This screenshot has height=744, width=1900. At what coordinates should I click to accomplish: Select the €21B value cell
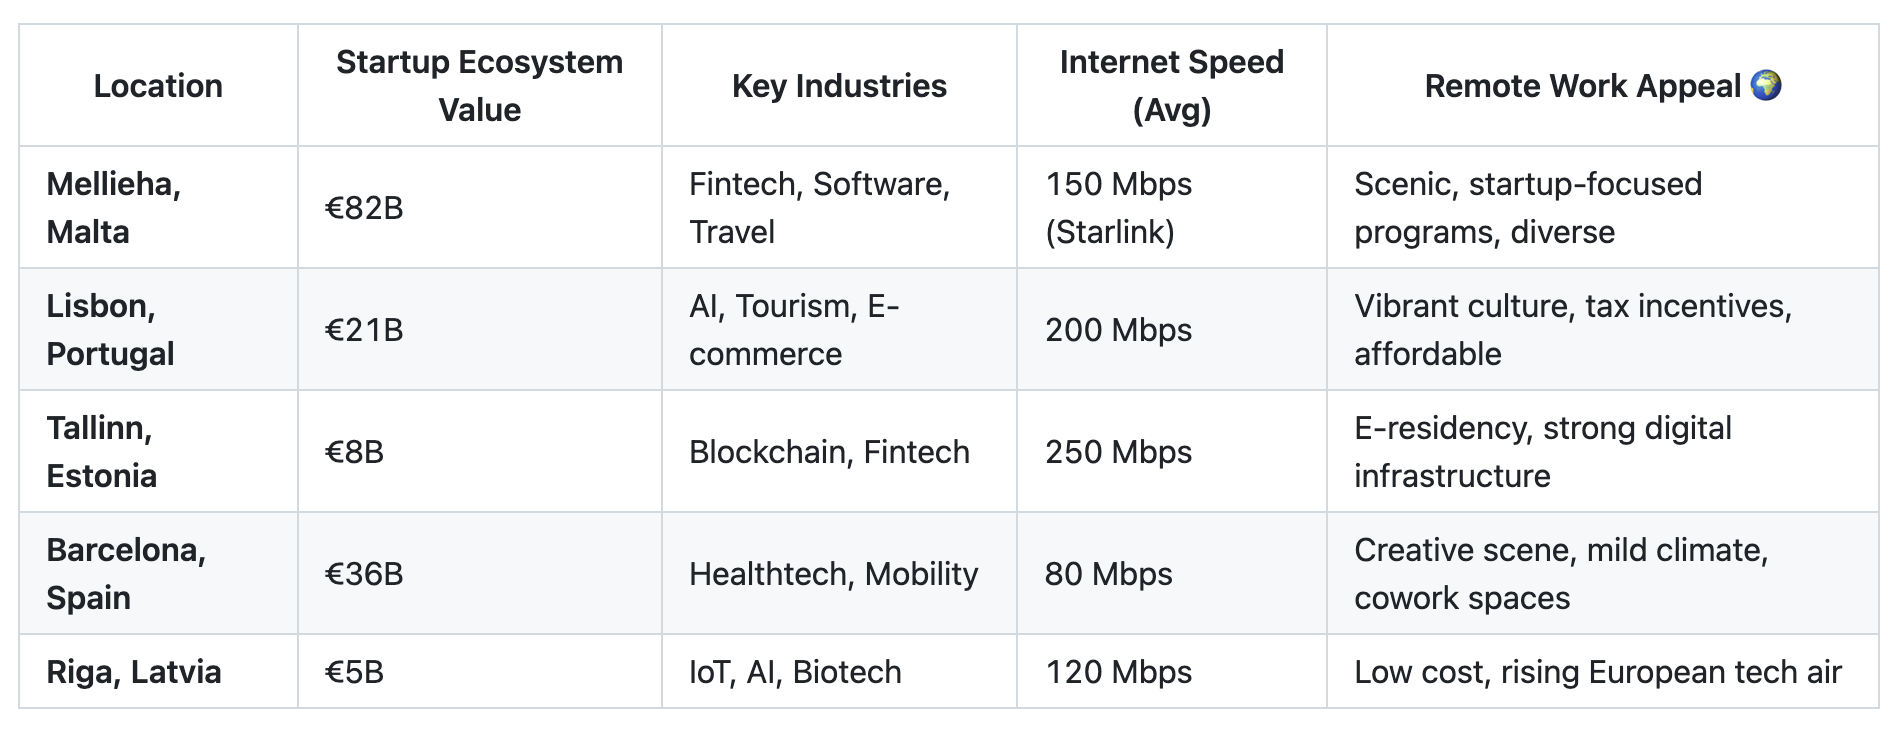[x=480, y=329]
